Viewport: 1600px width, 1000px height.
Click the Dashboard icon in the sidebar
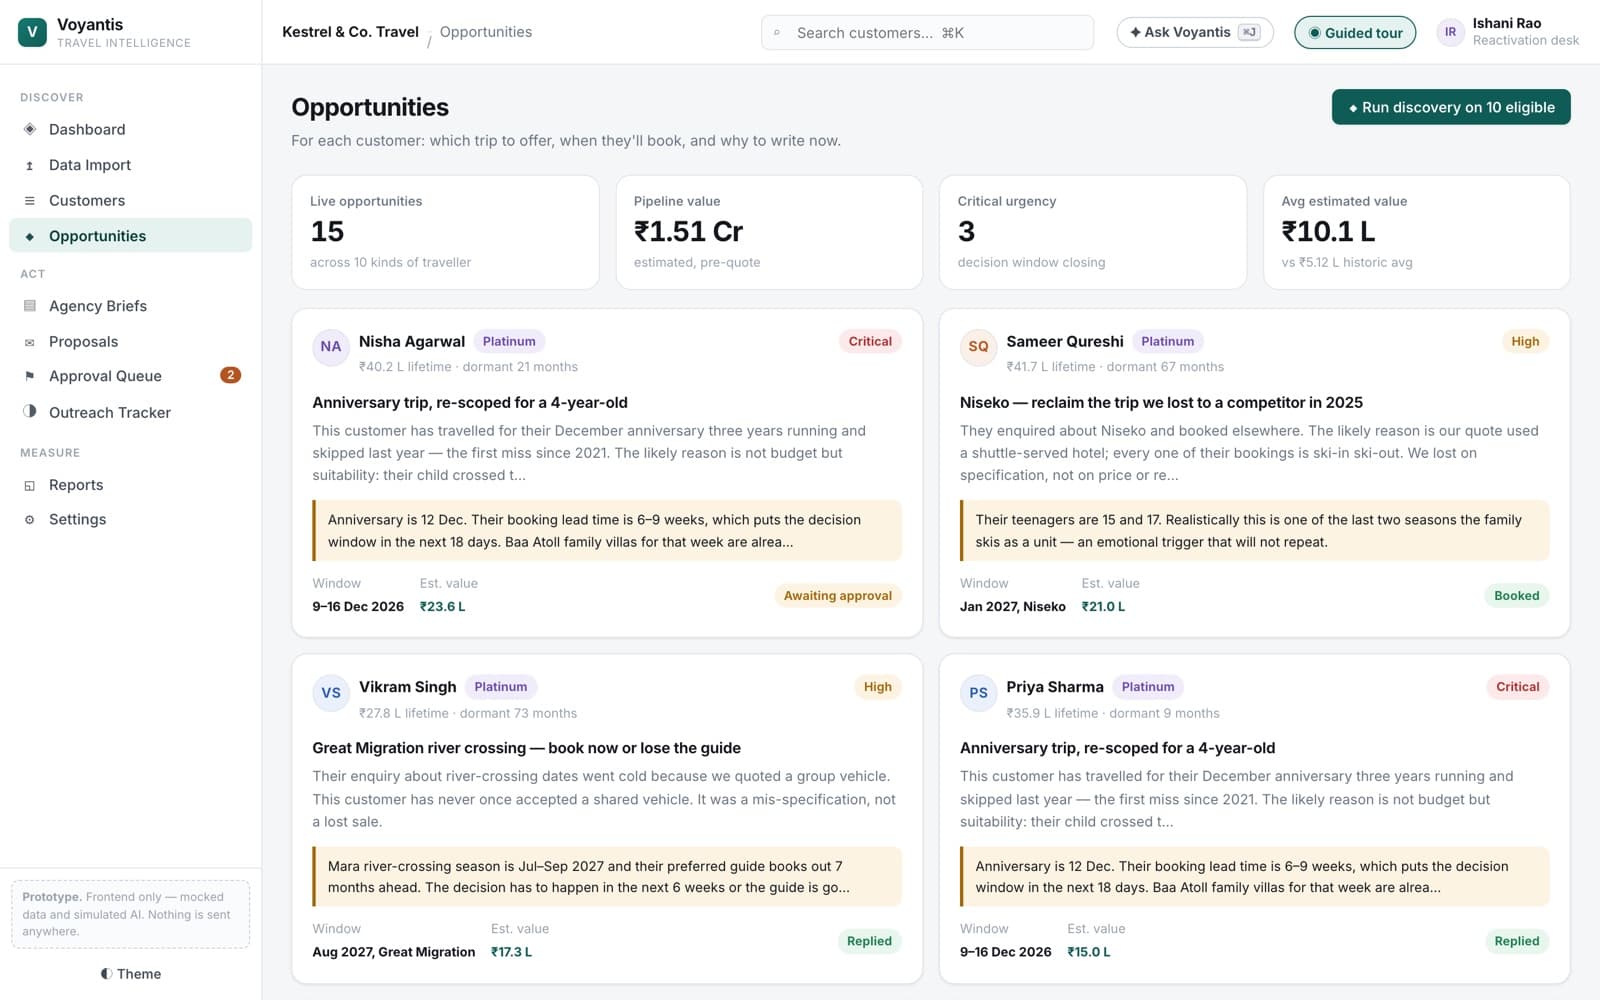[30, 129]
